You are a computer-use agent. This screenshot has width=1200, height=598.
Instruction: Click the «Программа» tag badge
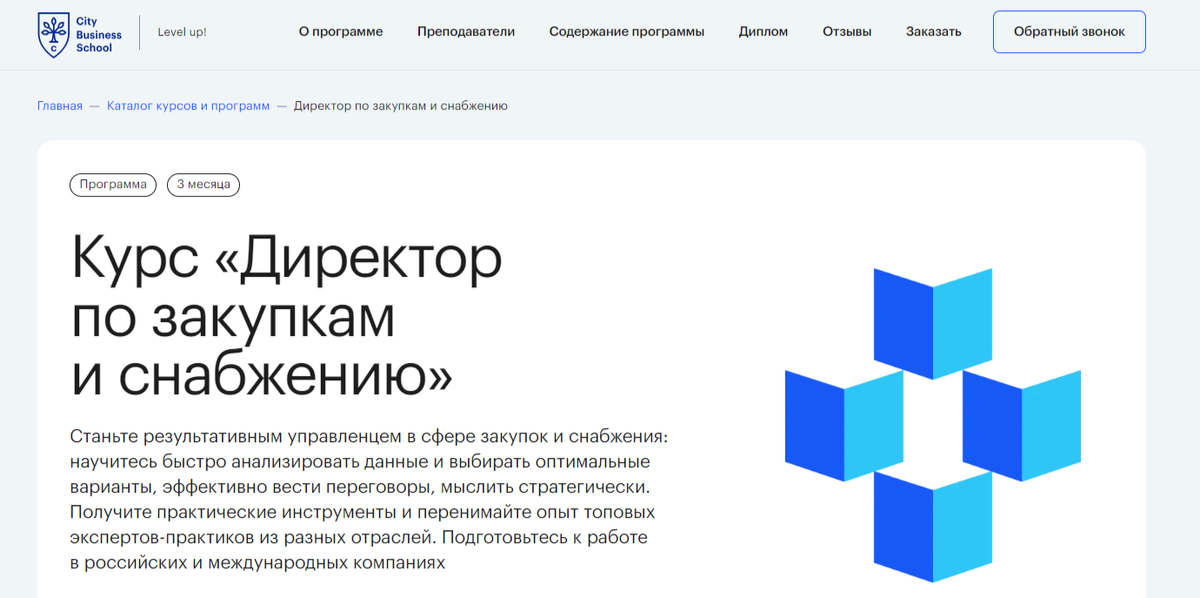(113, 184)
